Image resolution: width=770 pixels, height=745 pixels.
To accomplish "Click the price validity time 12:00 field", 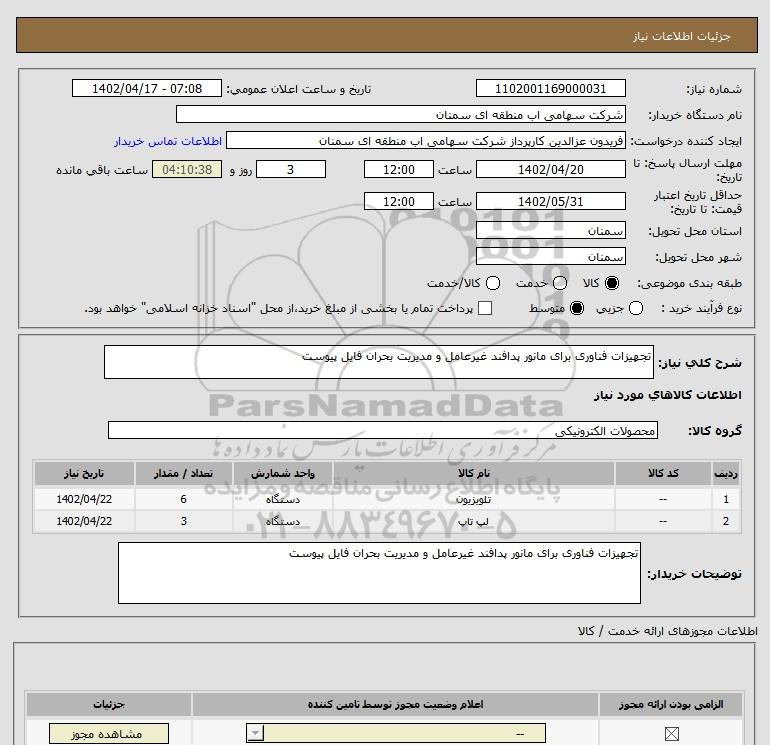I will [x=399, y=201].
